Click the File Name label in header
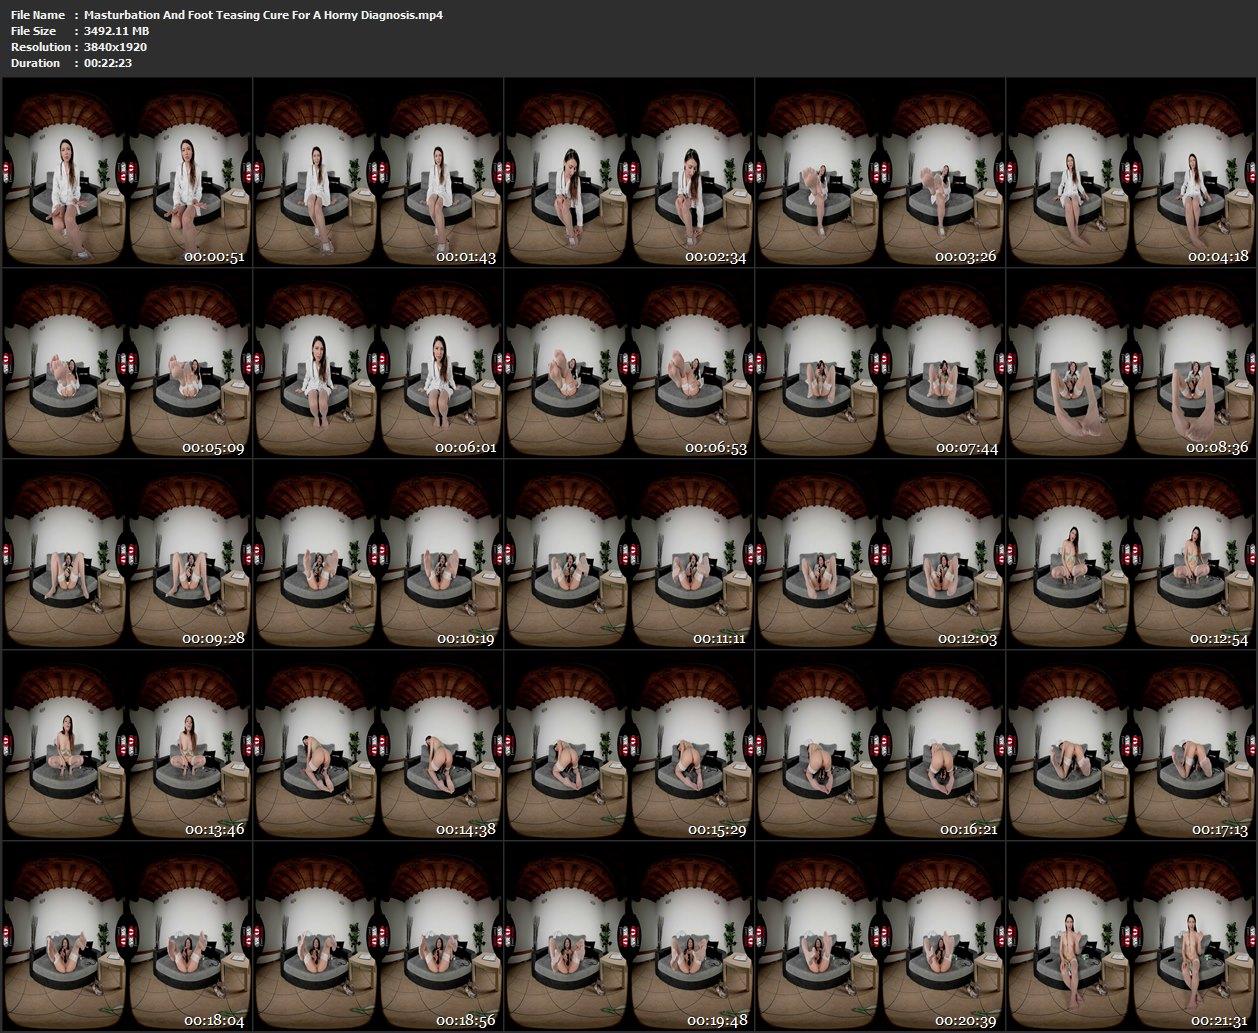 (38, 15)
